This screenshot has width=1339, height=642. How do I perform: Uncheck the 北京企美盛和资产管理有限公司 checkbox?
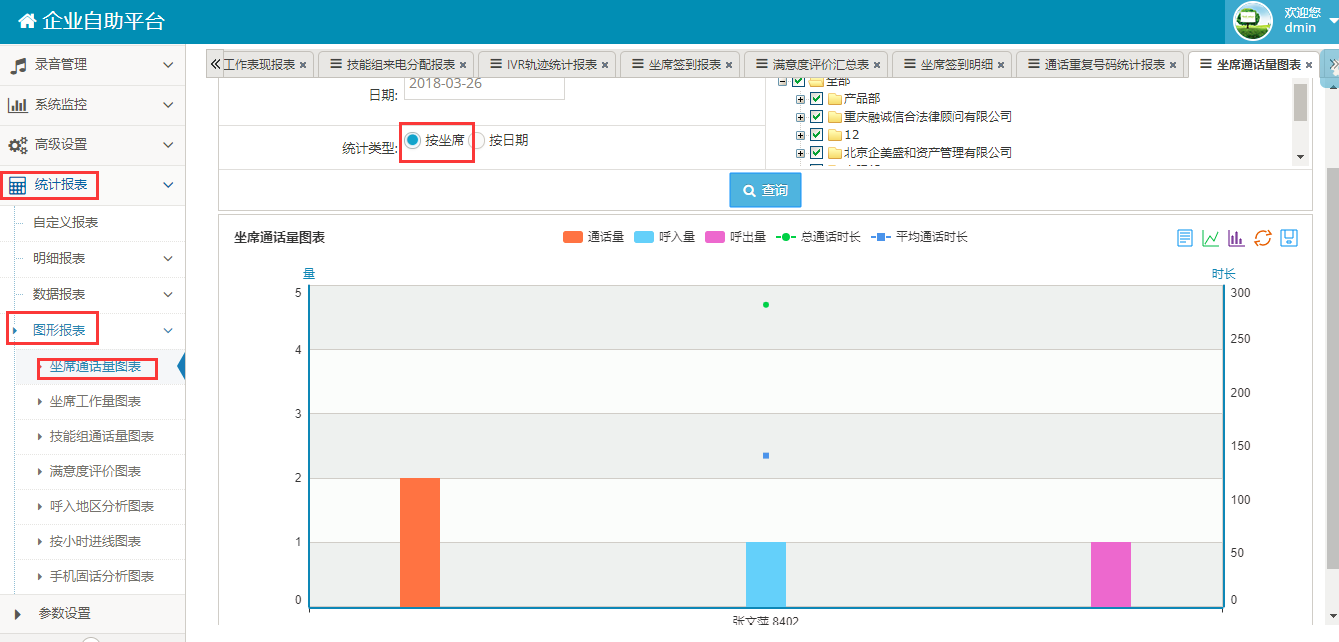pyautogui.click(x=816, y=153)
